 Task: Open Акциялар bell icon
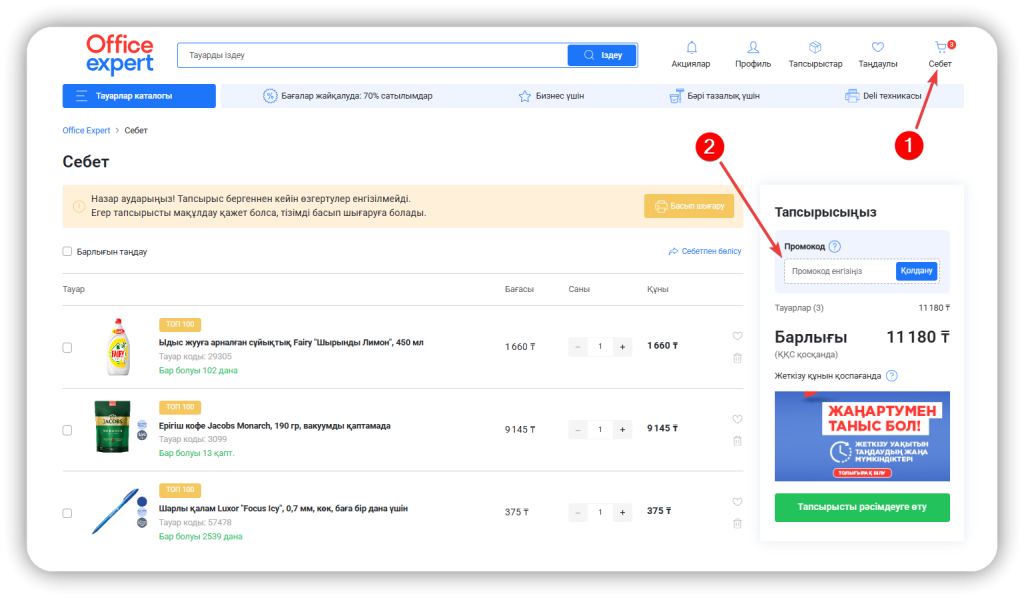coord(691,48)
